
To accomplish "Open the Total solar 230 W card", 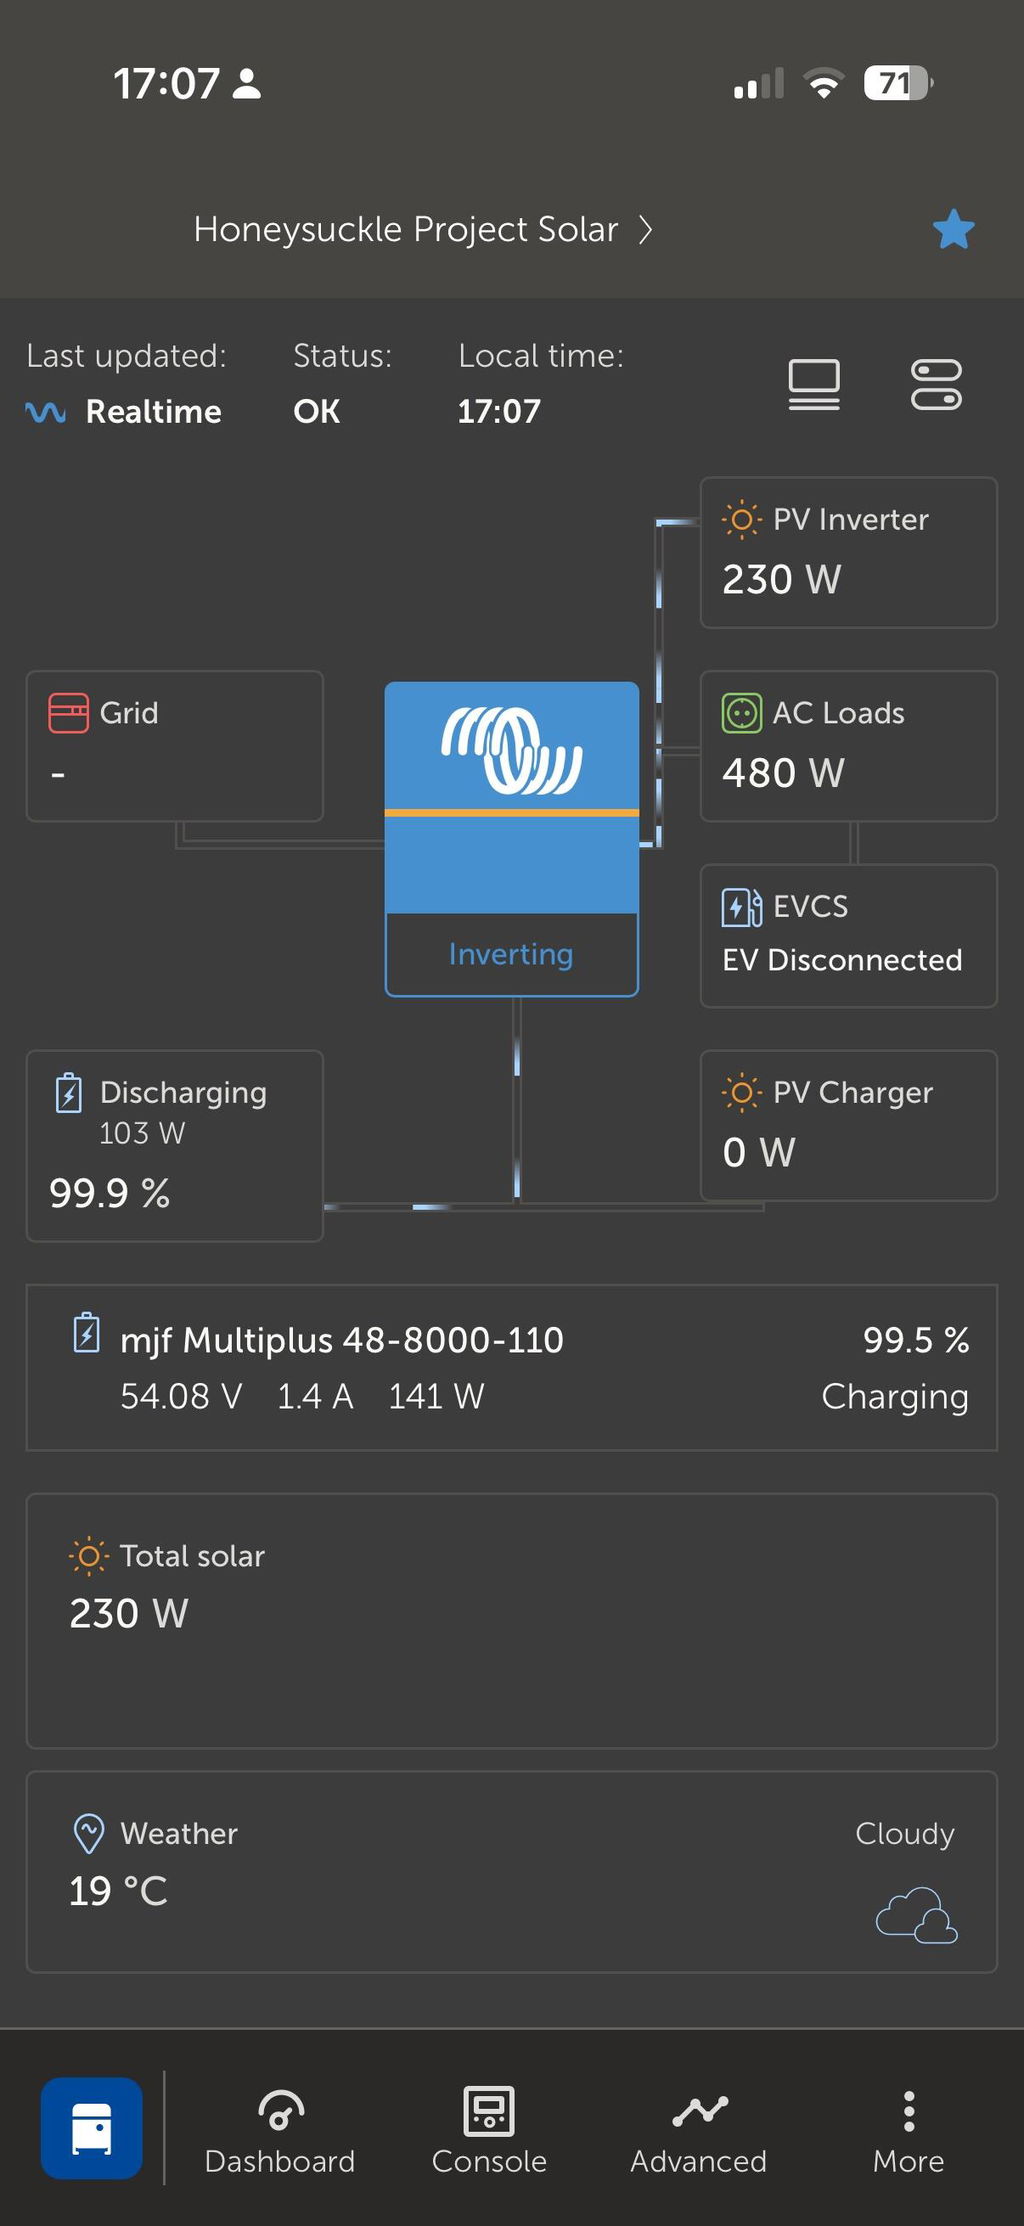I will (512, 1621).
